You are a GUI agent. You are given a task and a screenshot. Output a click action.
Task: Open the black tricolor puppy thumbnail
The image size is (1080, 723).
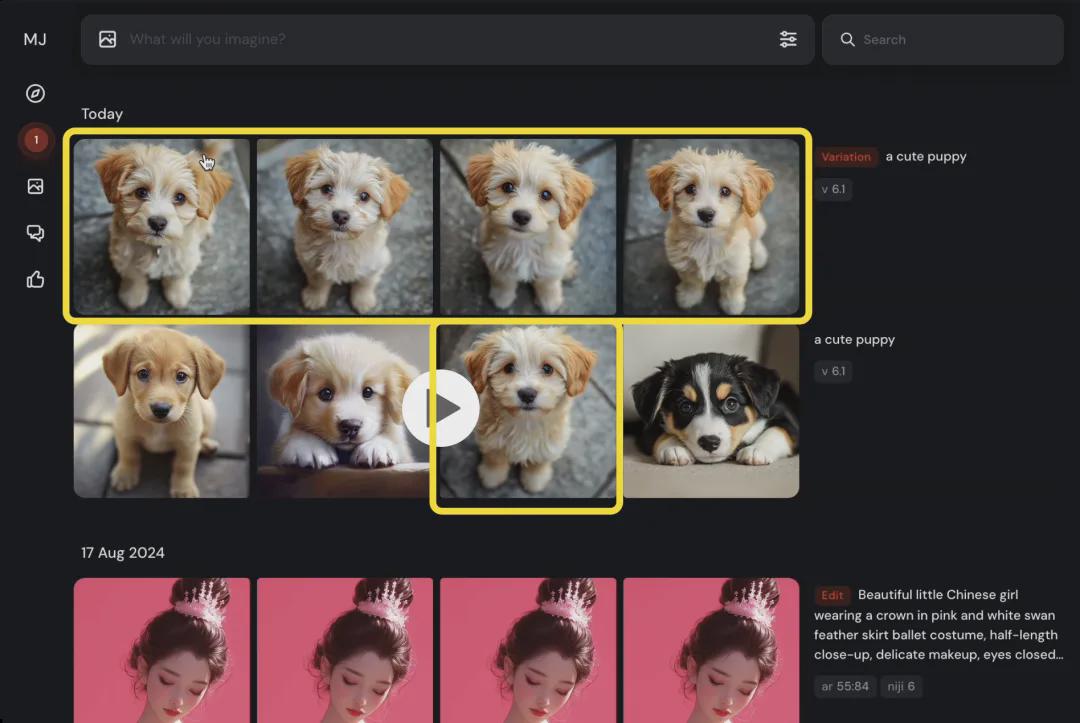pyautogui.click(x=712, y=411)
